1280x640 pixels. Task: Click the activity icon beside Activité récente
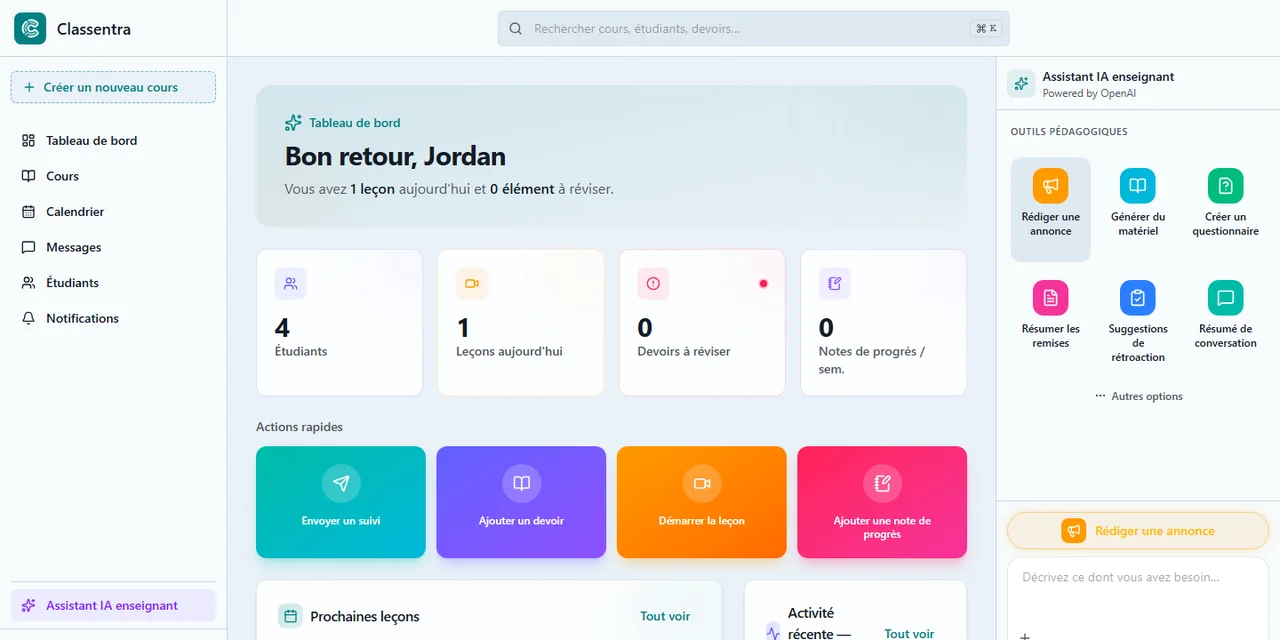point(772,632)
